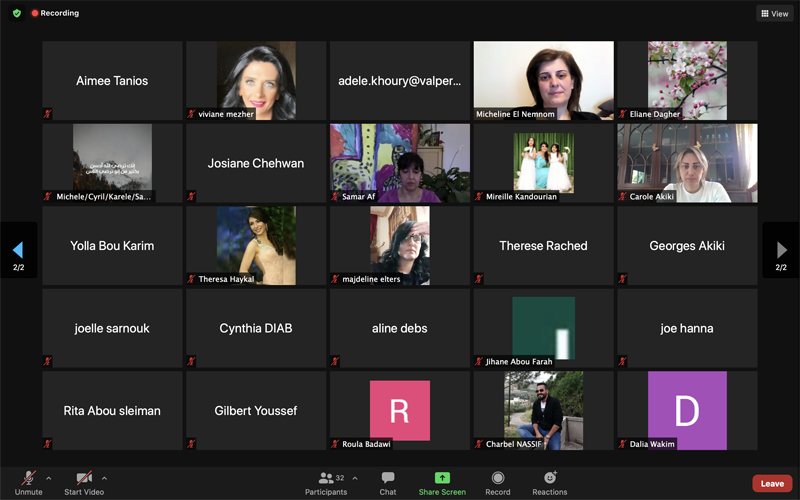
Task: Expand video options arrow beside Start Video
Action: point(104,478)
